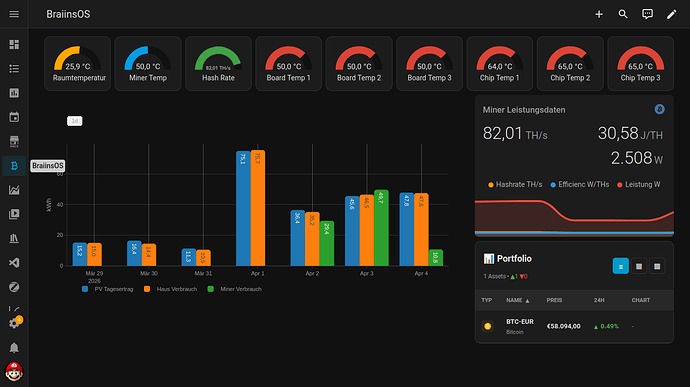The image size is (690, 387).
Task: Open the line-chart History icon in sidebar
Action: (x=14, y=190)
